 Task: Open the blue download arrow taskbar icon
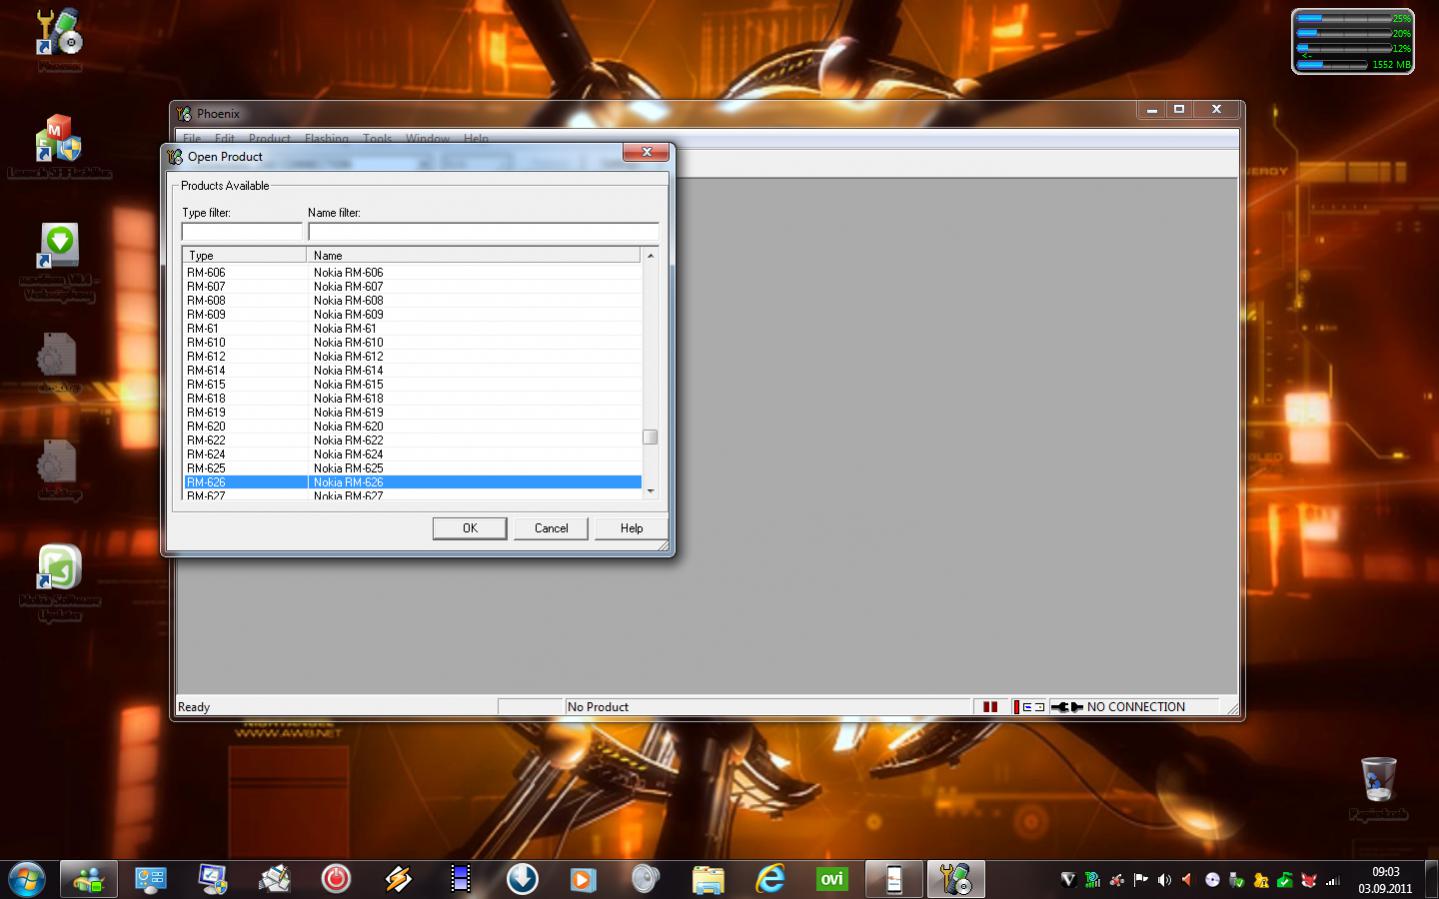coord(522,879)
